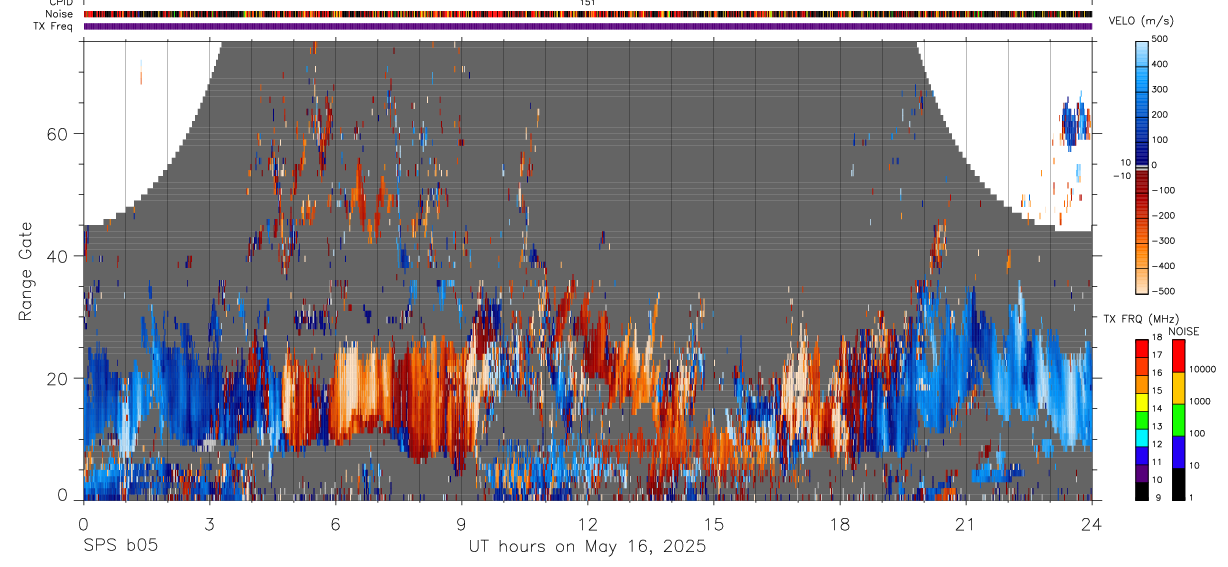This screenshot has height=567, width=1228.
Task: Click the Range Gate y-axis title
Action: 25,271
